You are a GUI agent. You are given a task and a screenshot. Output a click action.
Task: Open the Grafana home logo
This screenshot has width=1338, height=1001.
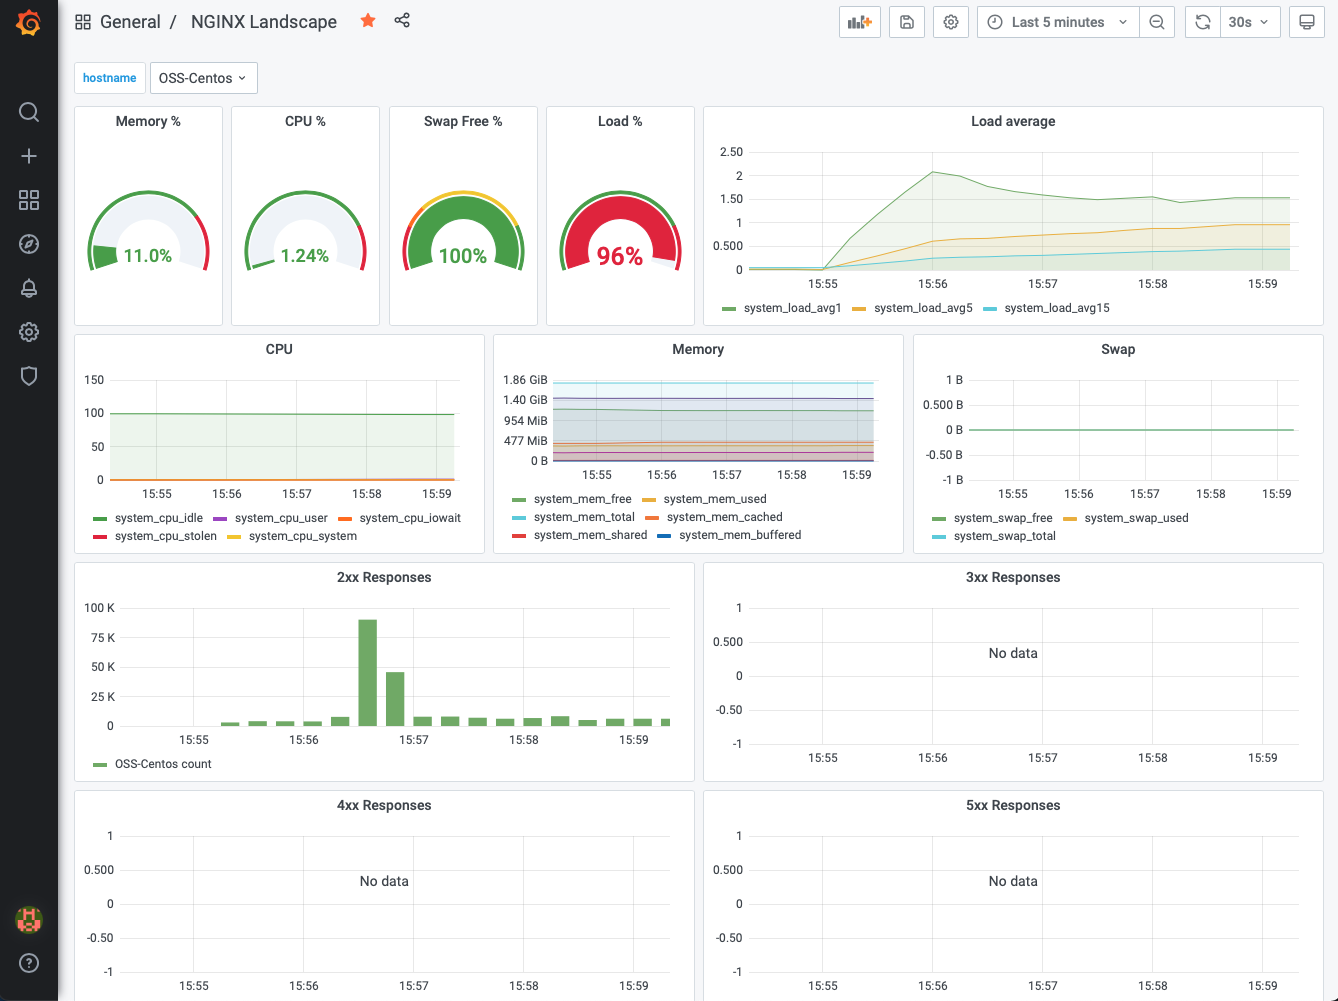click(29, 22)
